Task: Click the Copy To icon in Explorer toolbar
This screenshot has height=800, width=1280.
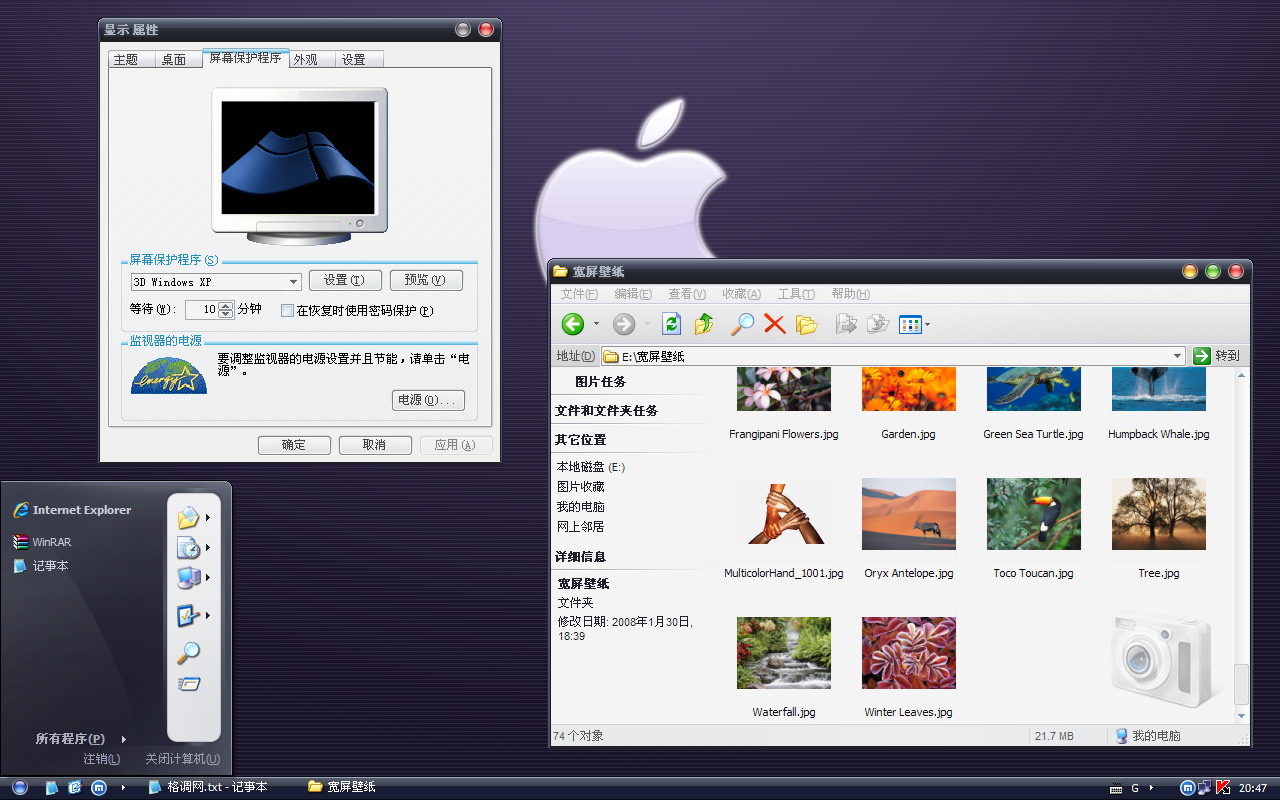Action: pyautogui.click(x=878, y=324)
